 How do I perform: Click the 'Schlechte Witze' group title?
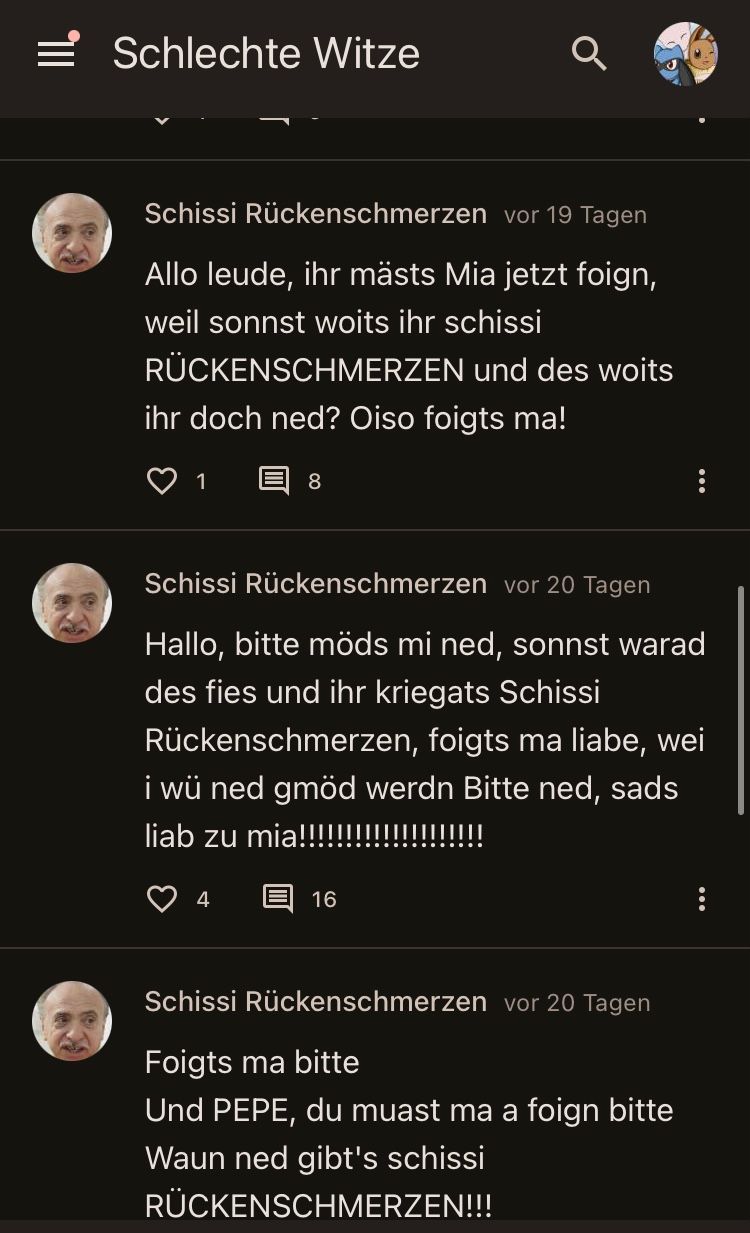266,54
